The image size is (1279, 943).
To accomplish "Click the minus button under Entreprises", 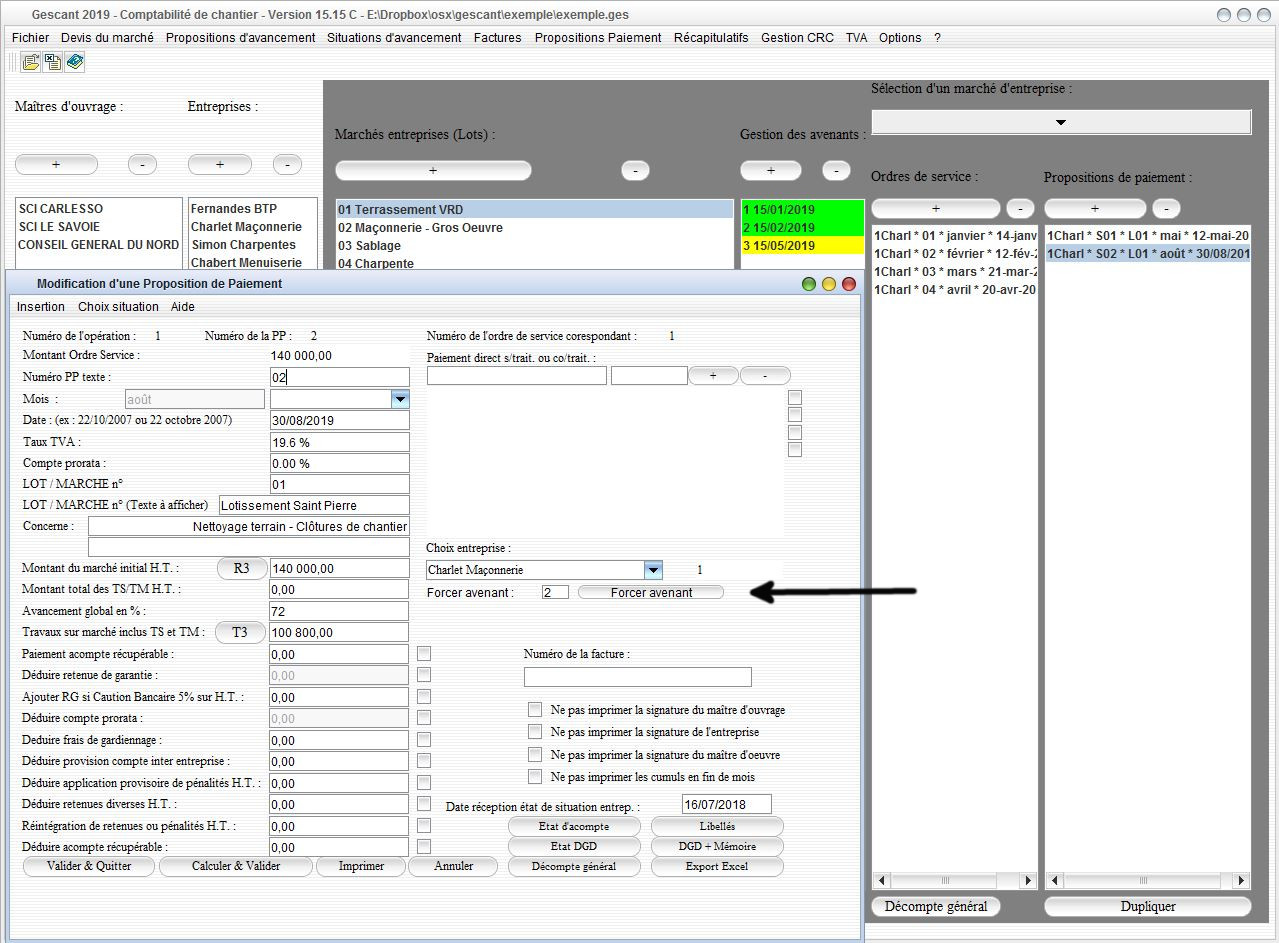I will [x=287, y=165].
